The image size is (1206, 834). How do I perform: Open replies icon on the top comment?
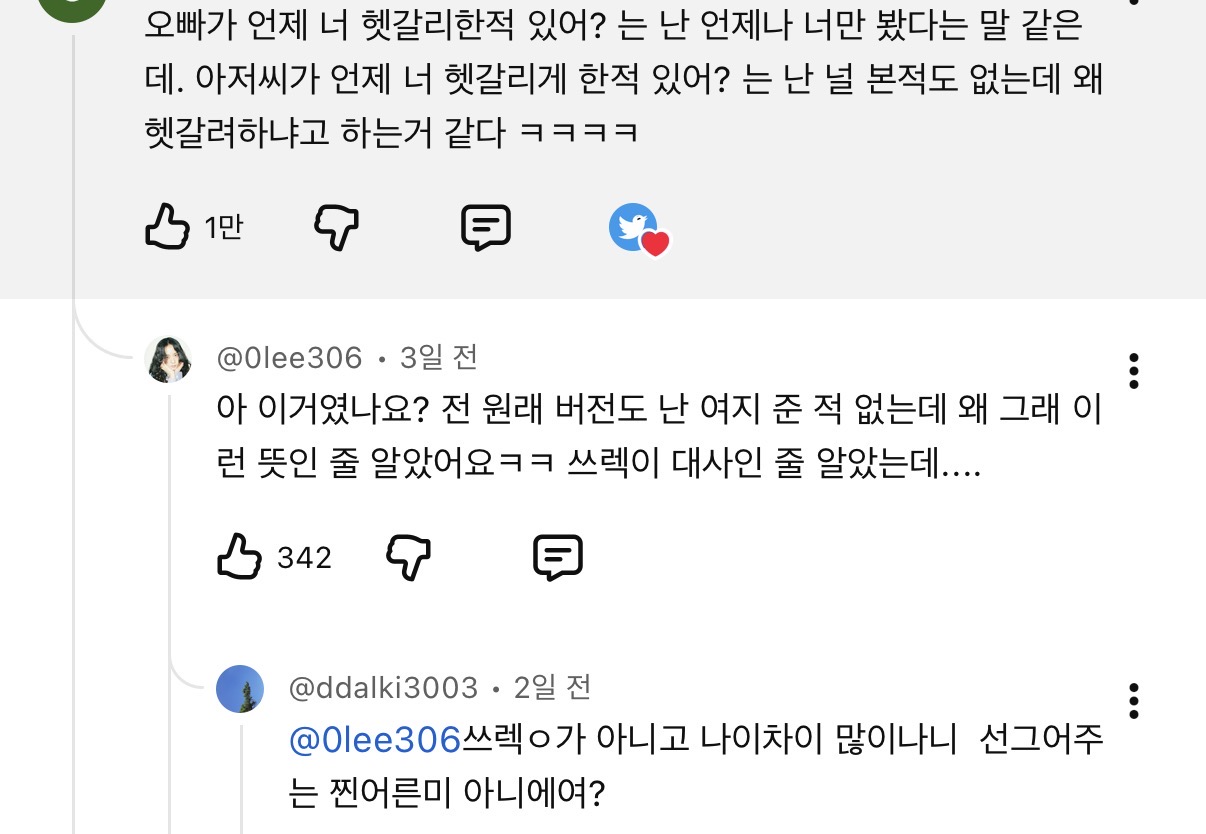[486, 227]
